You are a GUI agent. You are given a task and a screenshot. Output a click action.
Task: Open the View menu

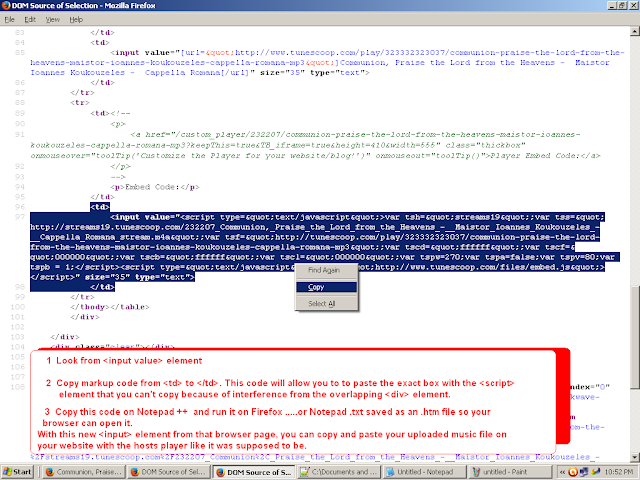click(52, 20)
